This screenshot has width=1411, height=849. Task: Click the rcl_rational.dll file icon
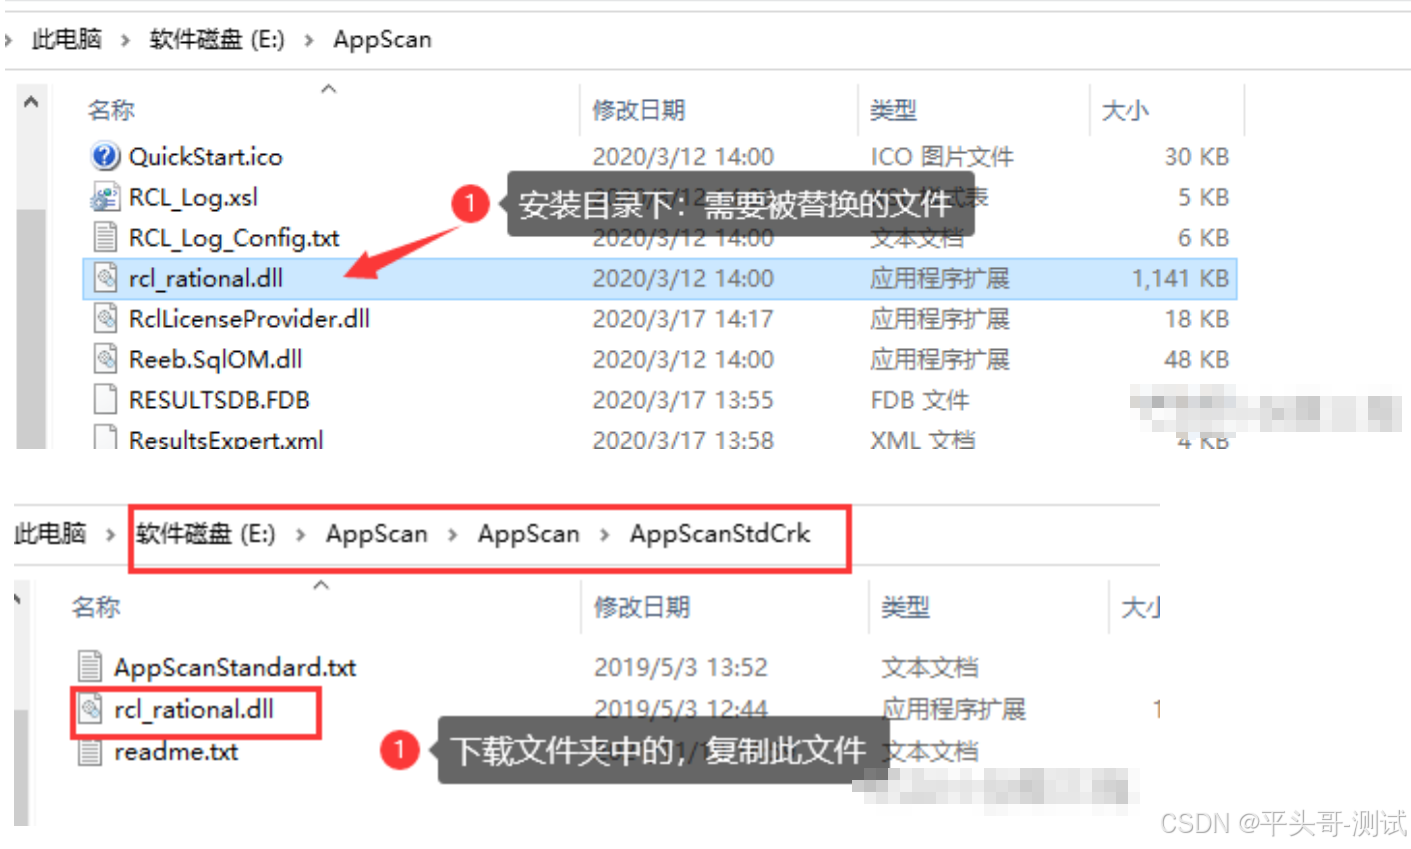pos(106,278)
